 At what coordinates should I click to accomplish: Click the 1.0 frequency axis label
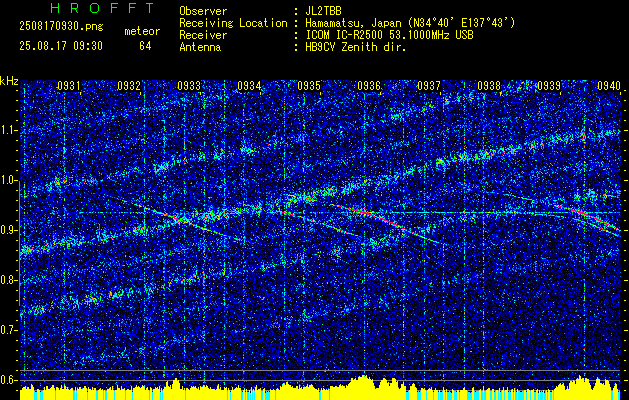(x=7, y=181)
